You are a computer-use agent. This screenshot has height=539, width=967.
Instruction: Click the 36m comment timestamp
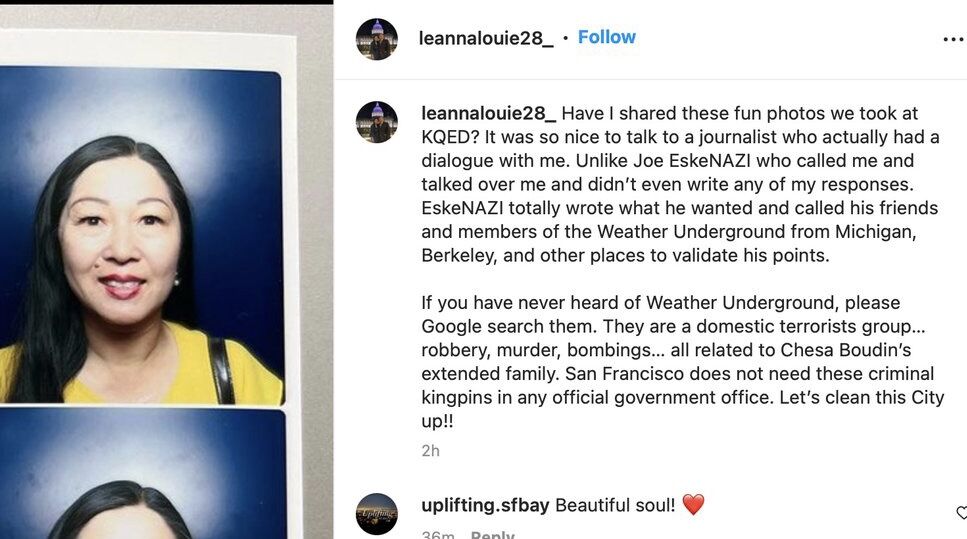[437, 535]
